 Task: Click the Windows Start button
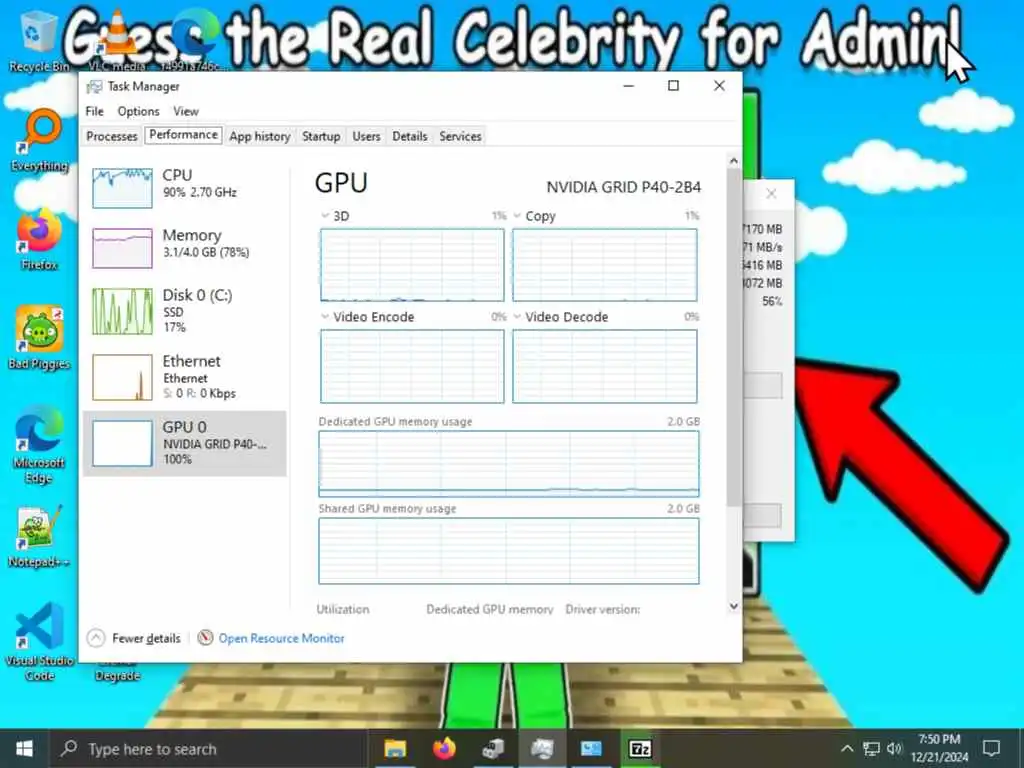(x=24, y=748)
